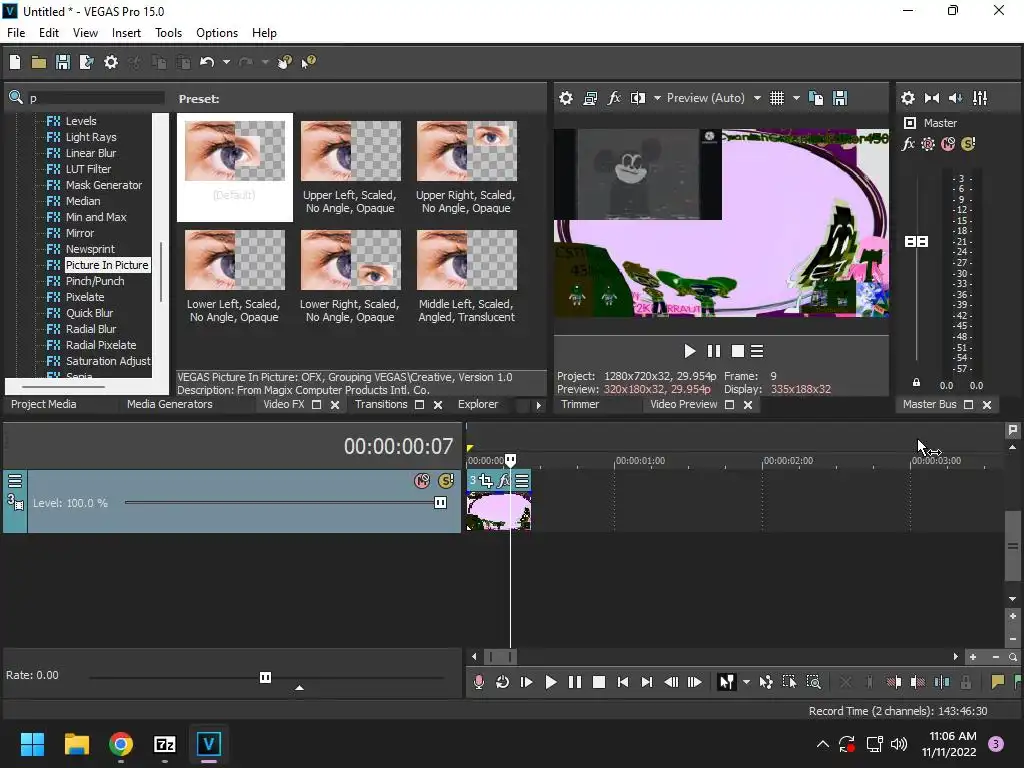
Task: Open the preview overlays grid dropdown
Action: tap(796, 98)
